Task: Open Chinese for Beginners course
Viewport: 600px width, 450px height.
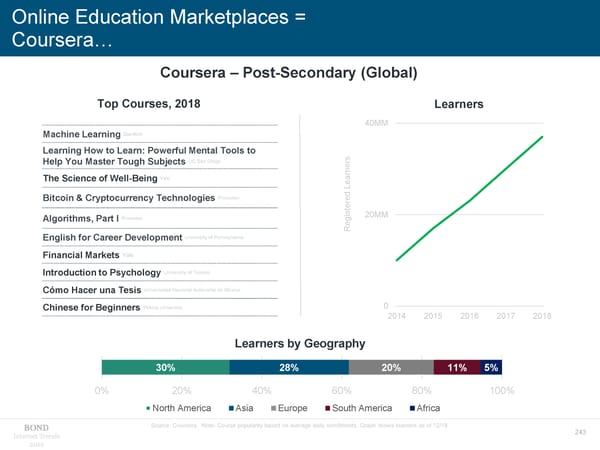Action: coord(91,307)
